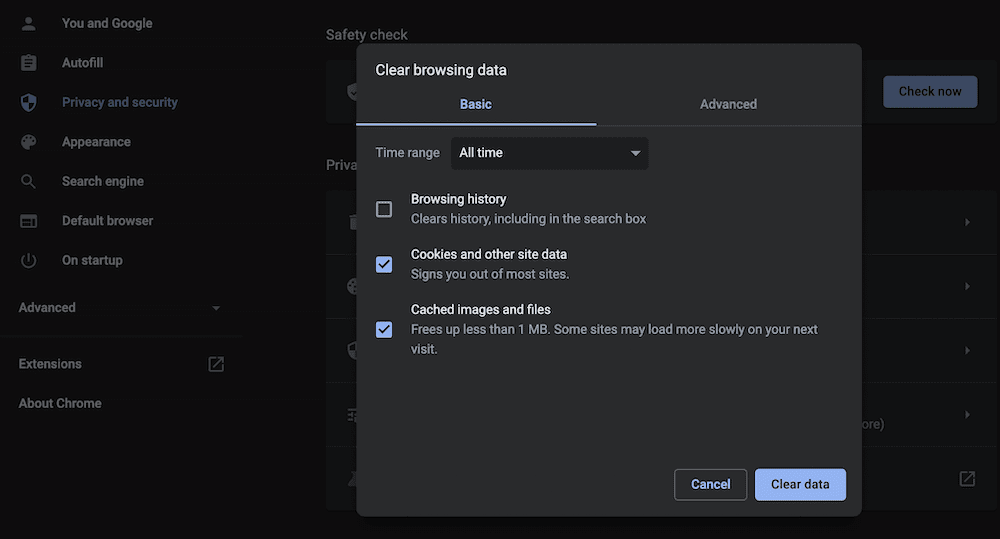Open the Privacy and security shield icon
The image size is (1000, 539).
coord(28,103)
